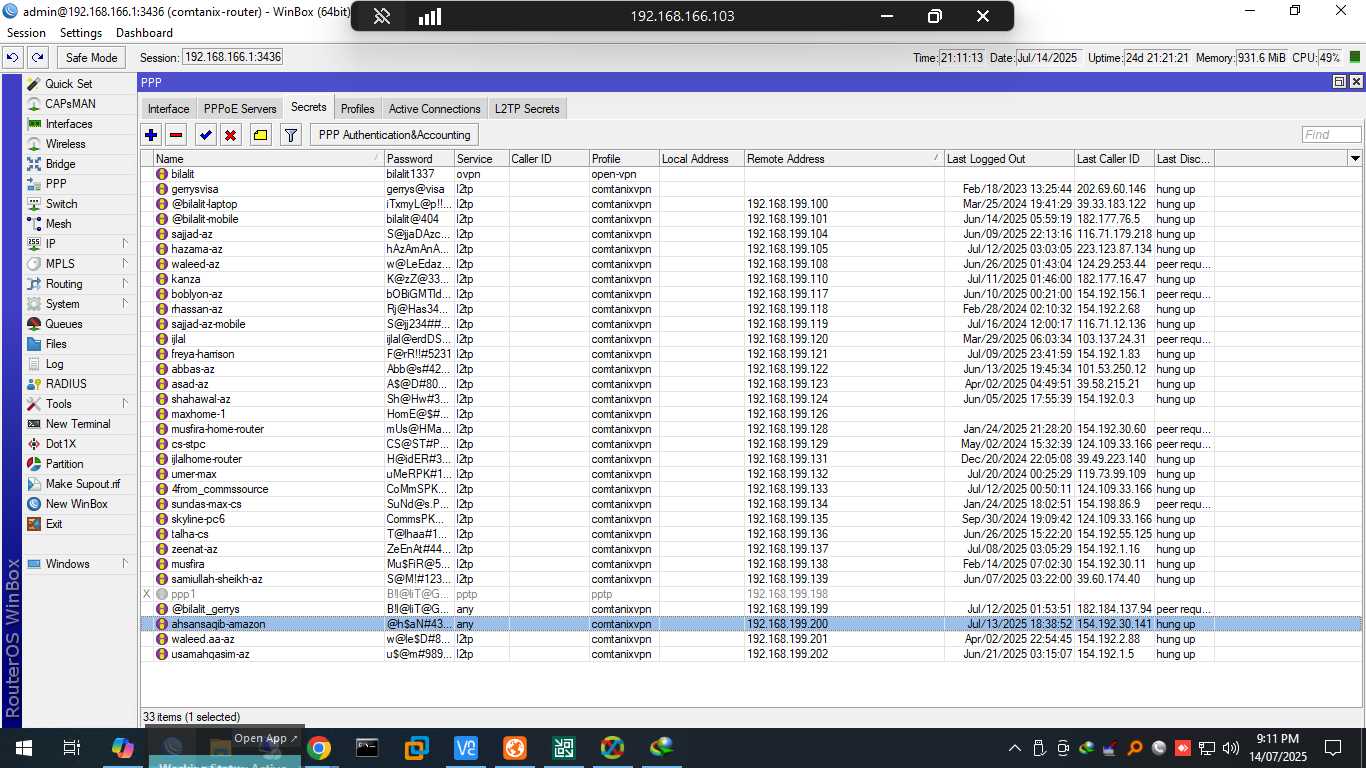1366x768 pixels.
Task: Open CAPsMAN in sidebar
Action: (x=70, y=104)
